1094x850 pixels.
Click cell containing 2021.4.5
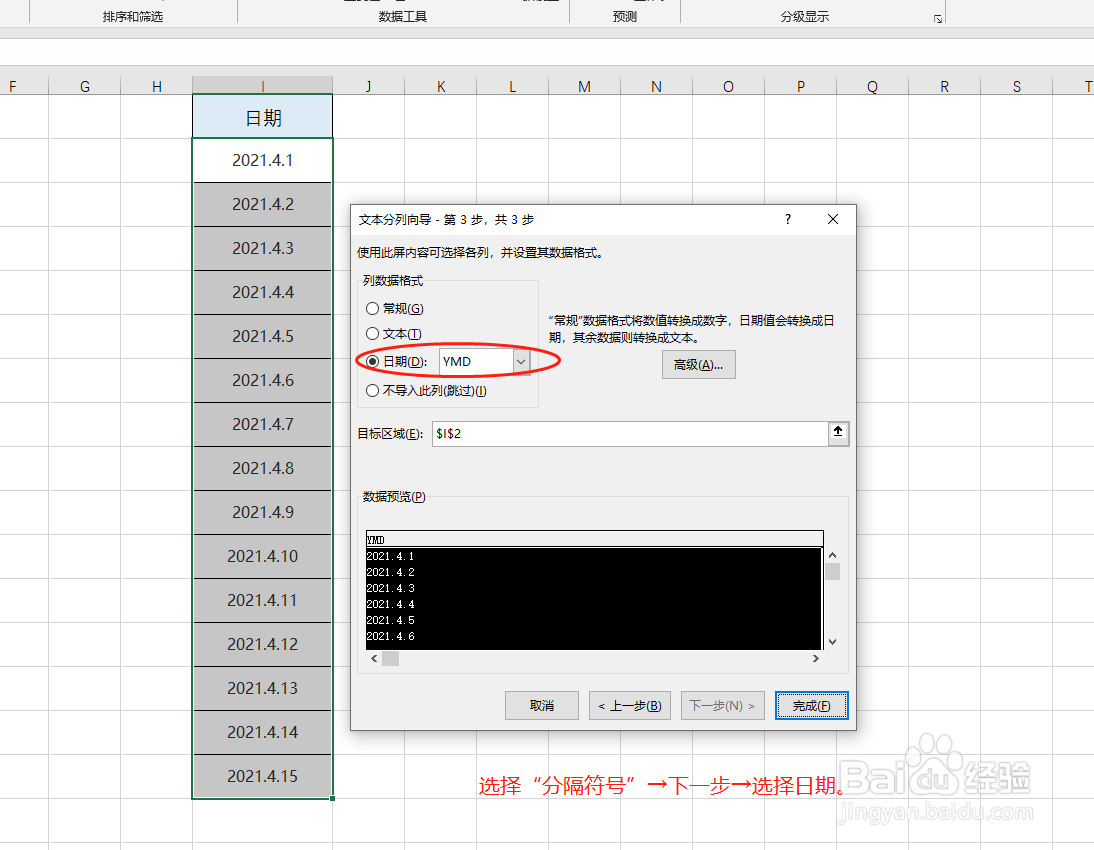point(262,336)
